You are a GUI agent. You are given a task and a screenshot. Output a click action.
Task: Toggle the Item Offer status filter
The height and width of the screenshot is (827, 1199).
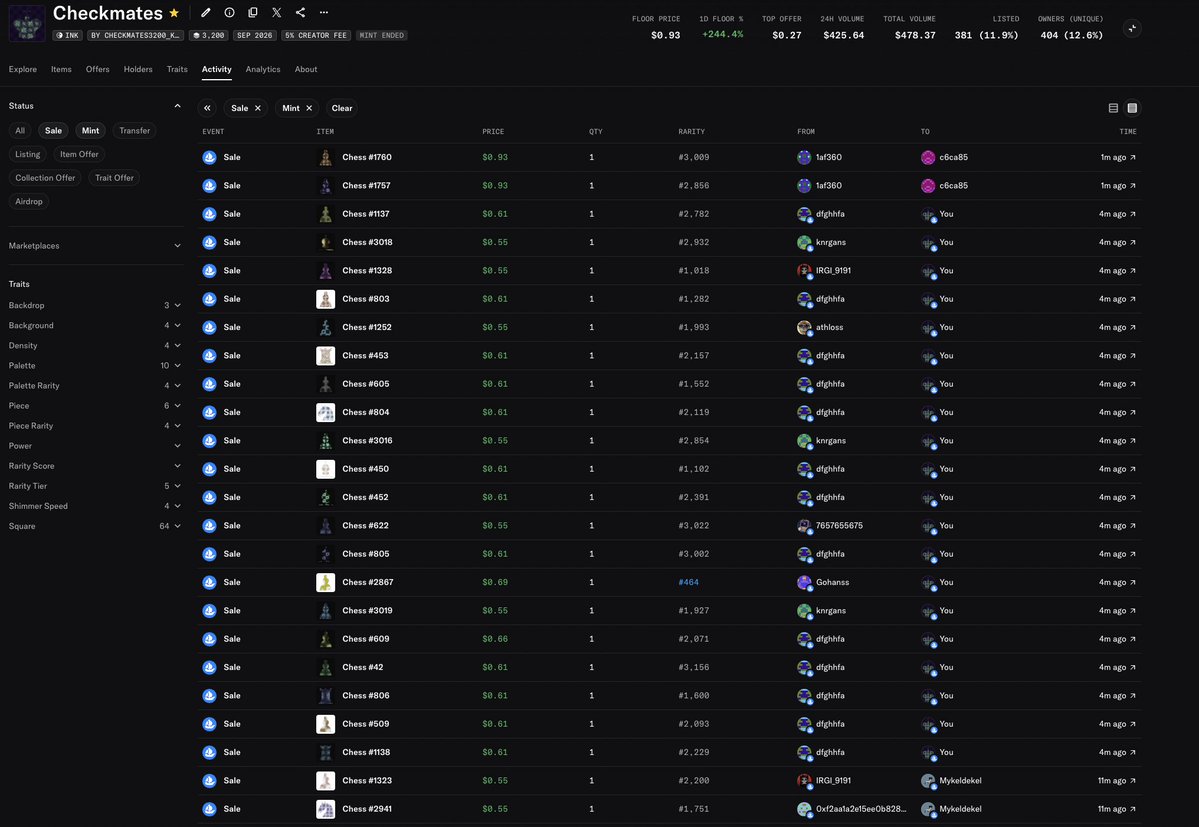tap(79, 154)
